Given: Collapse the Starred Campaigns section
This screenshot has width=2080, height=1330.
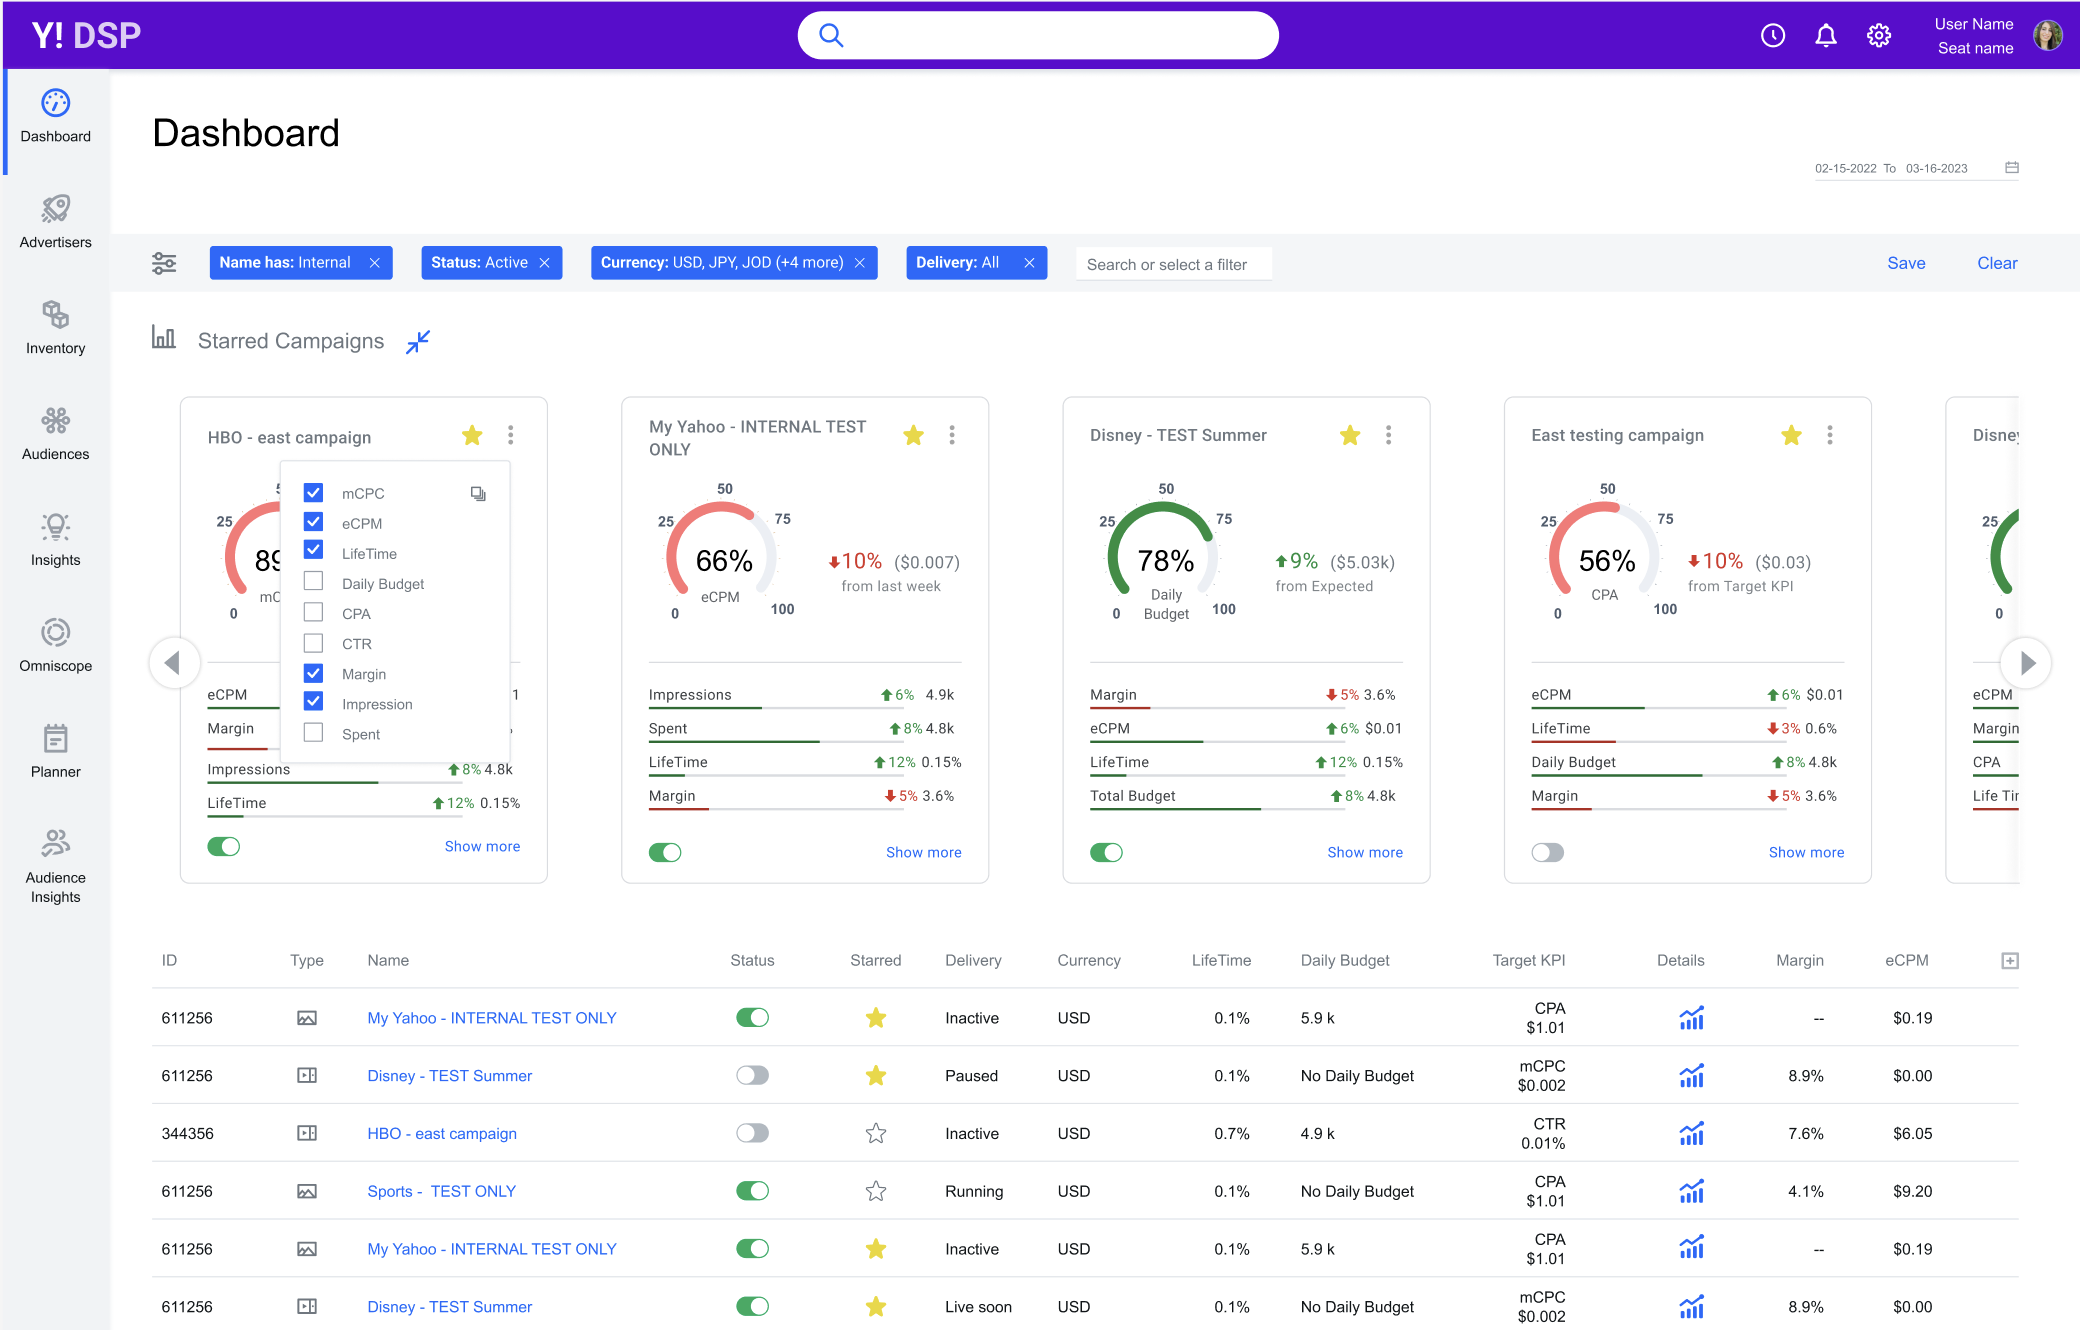Looking at the screenshot, I should 418,342.
